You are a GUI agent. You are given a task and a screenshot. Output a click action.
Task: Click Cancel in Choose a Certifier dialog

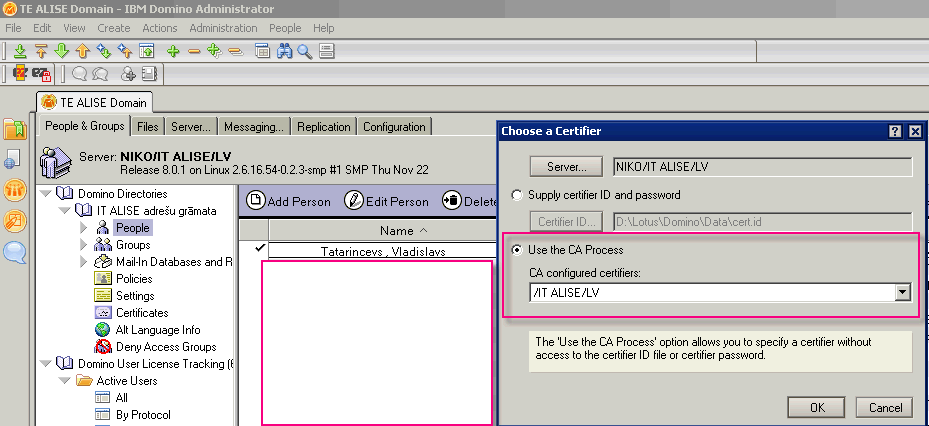[x=885, y=407]
